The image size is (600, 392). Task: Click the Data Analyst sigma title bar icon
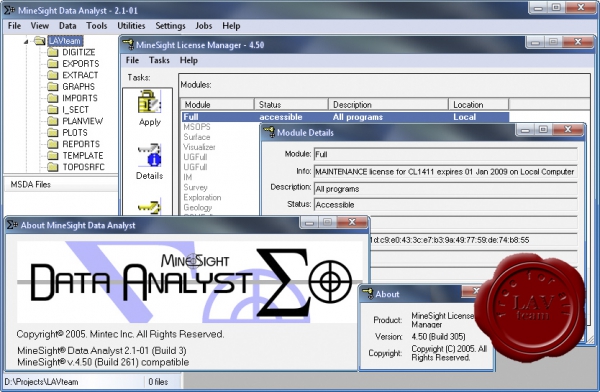(10, 10)
